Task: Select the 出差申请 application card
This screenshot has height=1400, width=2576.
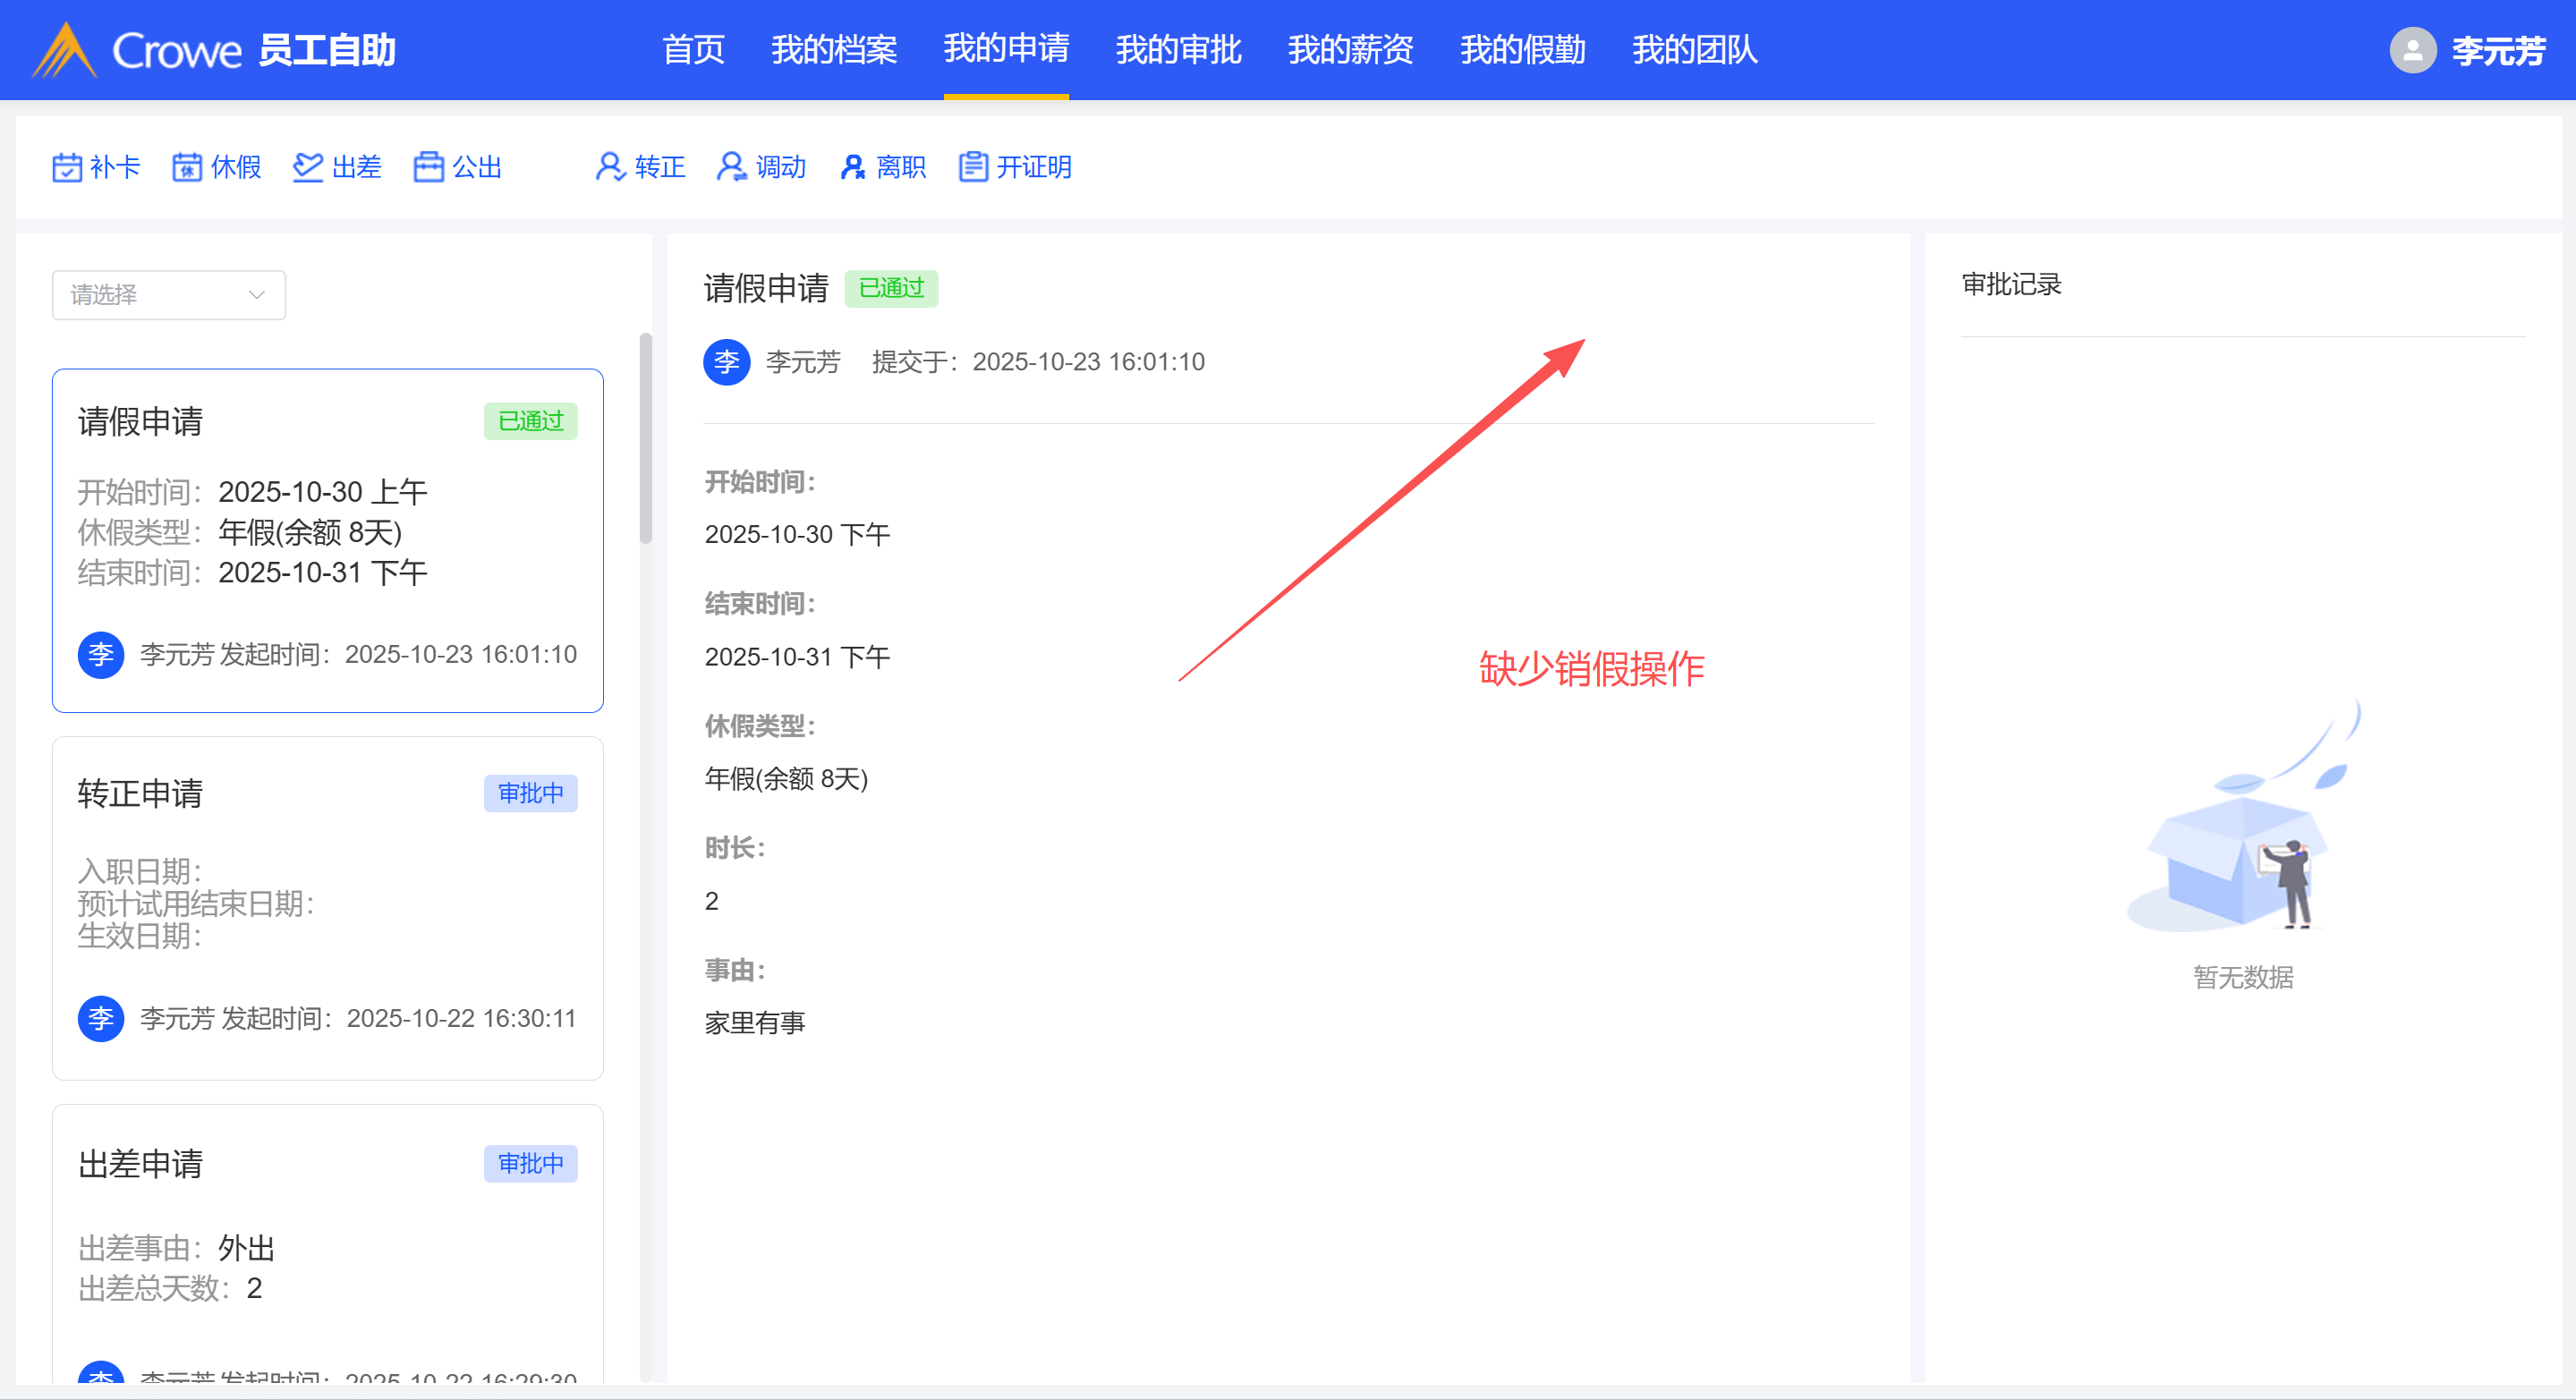Action: tap(327, 1240)
